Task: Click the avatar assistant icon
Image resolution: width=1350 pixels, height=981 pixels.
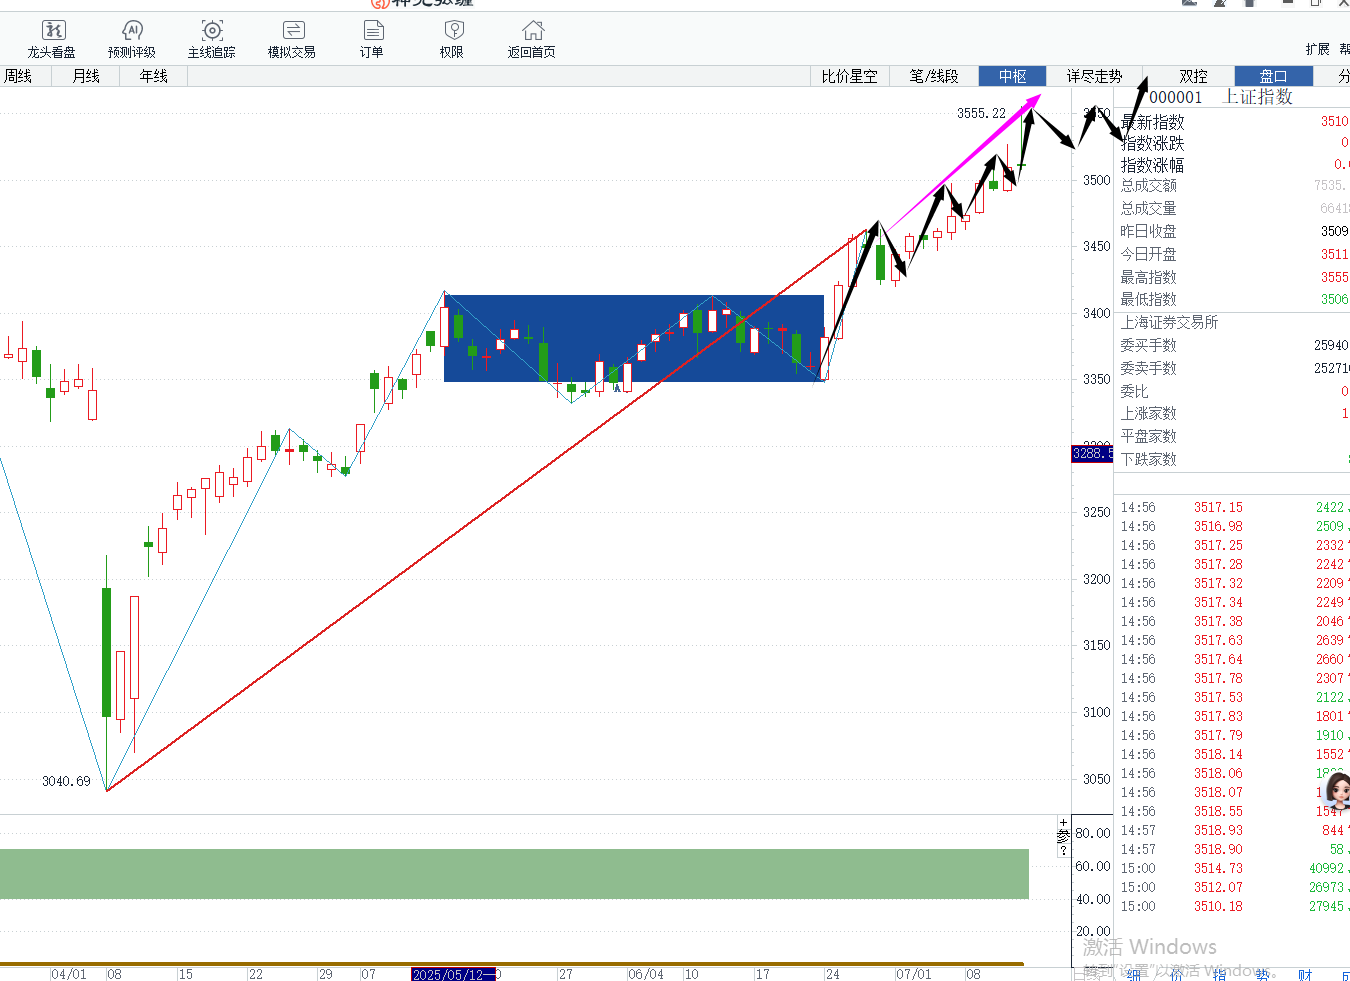Action: (x=1336, y=790)
